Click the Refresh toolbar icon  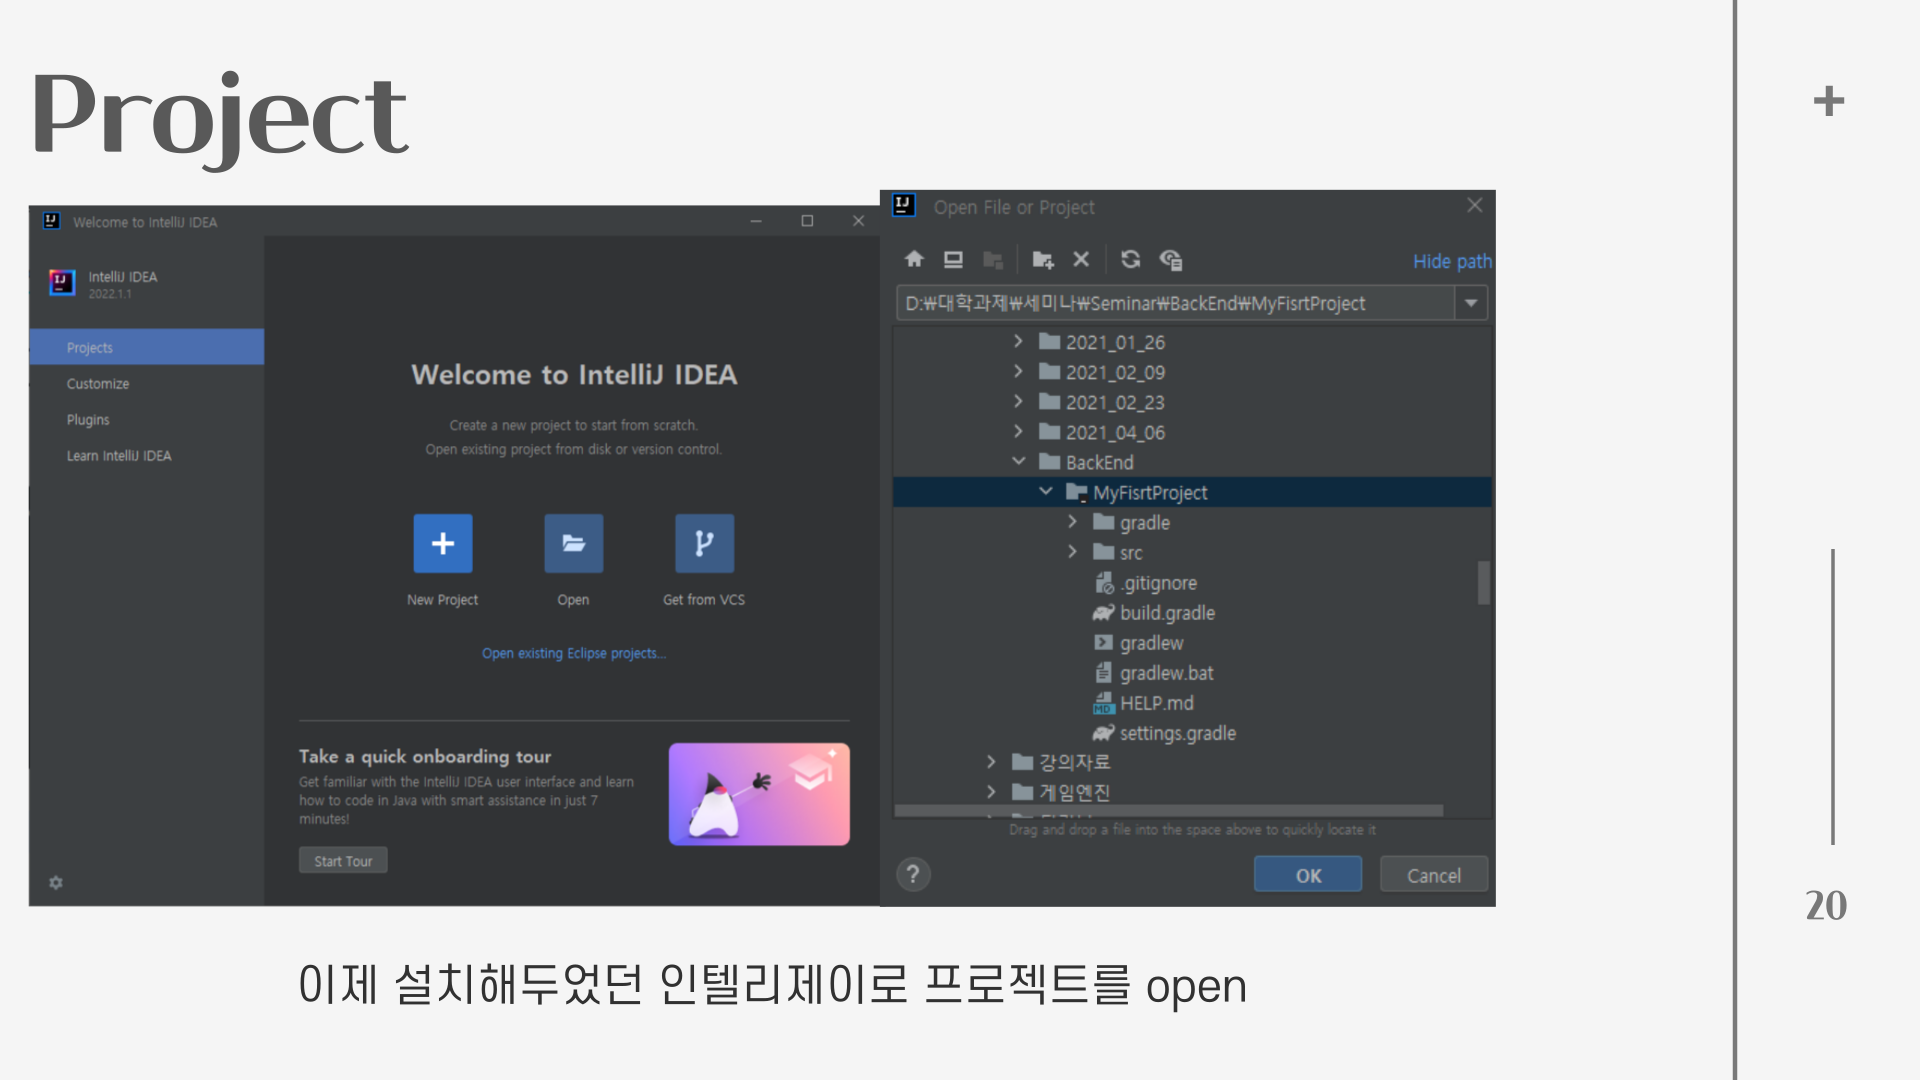point(1130,260)
